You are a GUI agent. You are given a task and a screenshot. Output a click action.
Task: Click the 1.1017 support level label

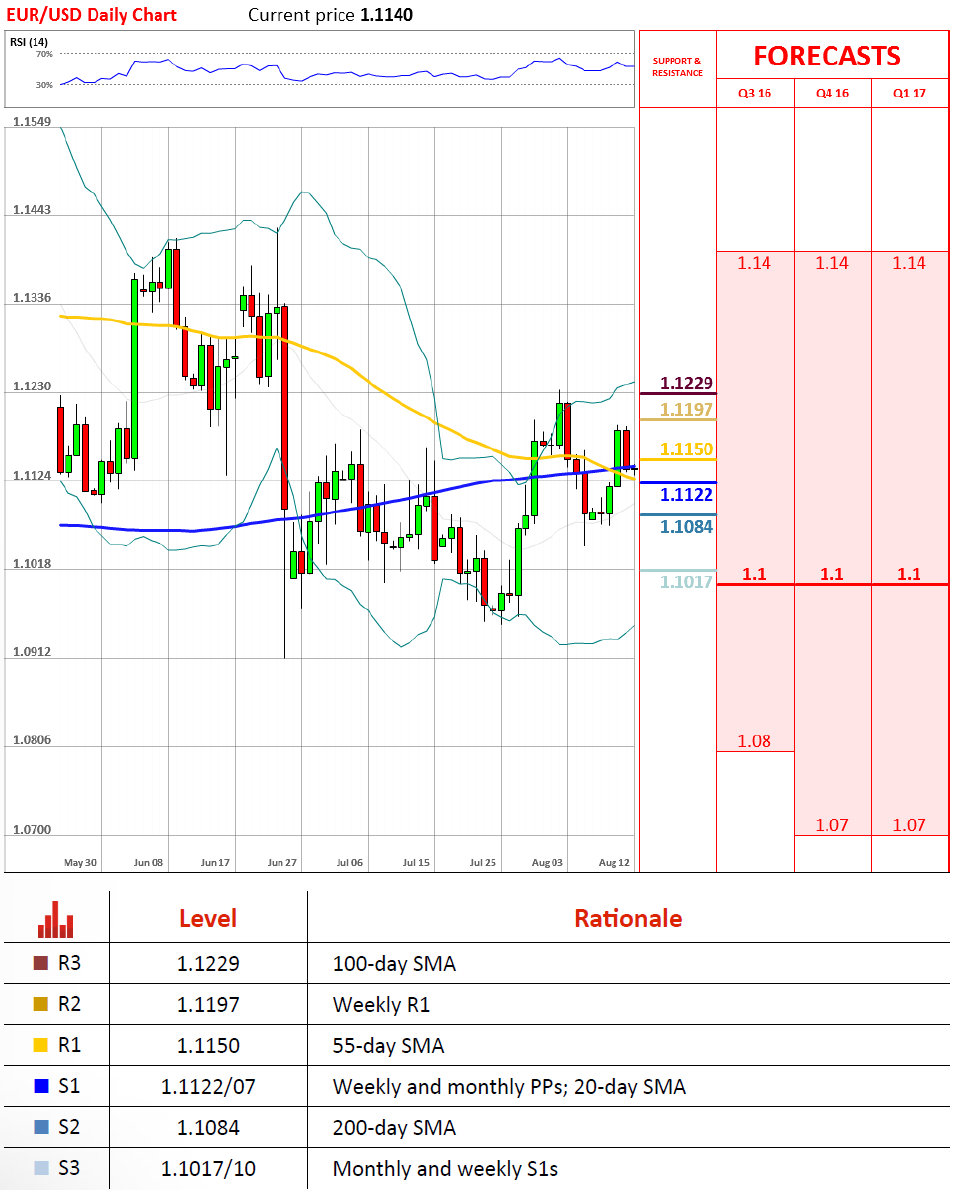[687, 582]
